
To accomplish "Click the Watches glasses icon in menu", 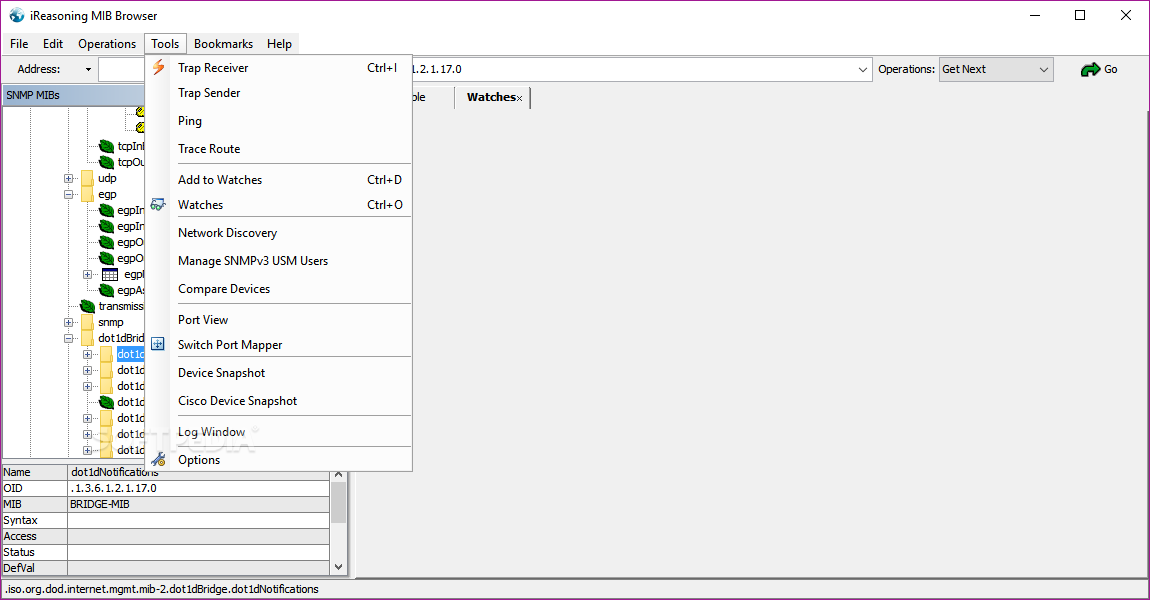I will pos(158,205).
